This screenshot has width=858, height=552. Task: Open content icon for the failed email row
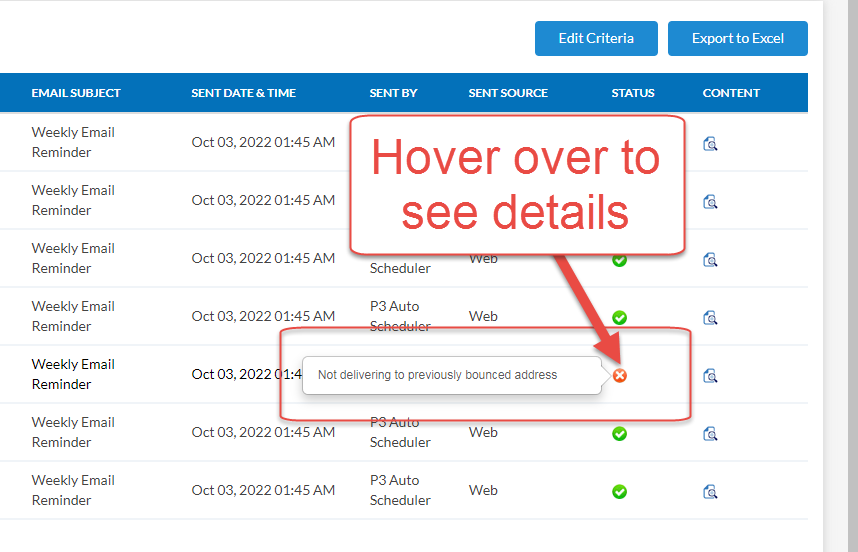pos(711,375)
